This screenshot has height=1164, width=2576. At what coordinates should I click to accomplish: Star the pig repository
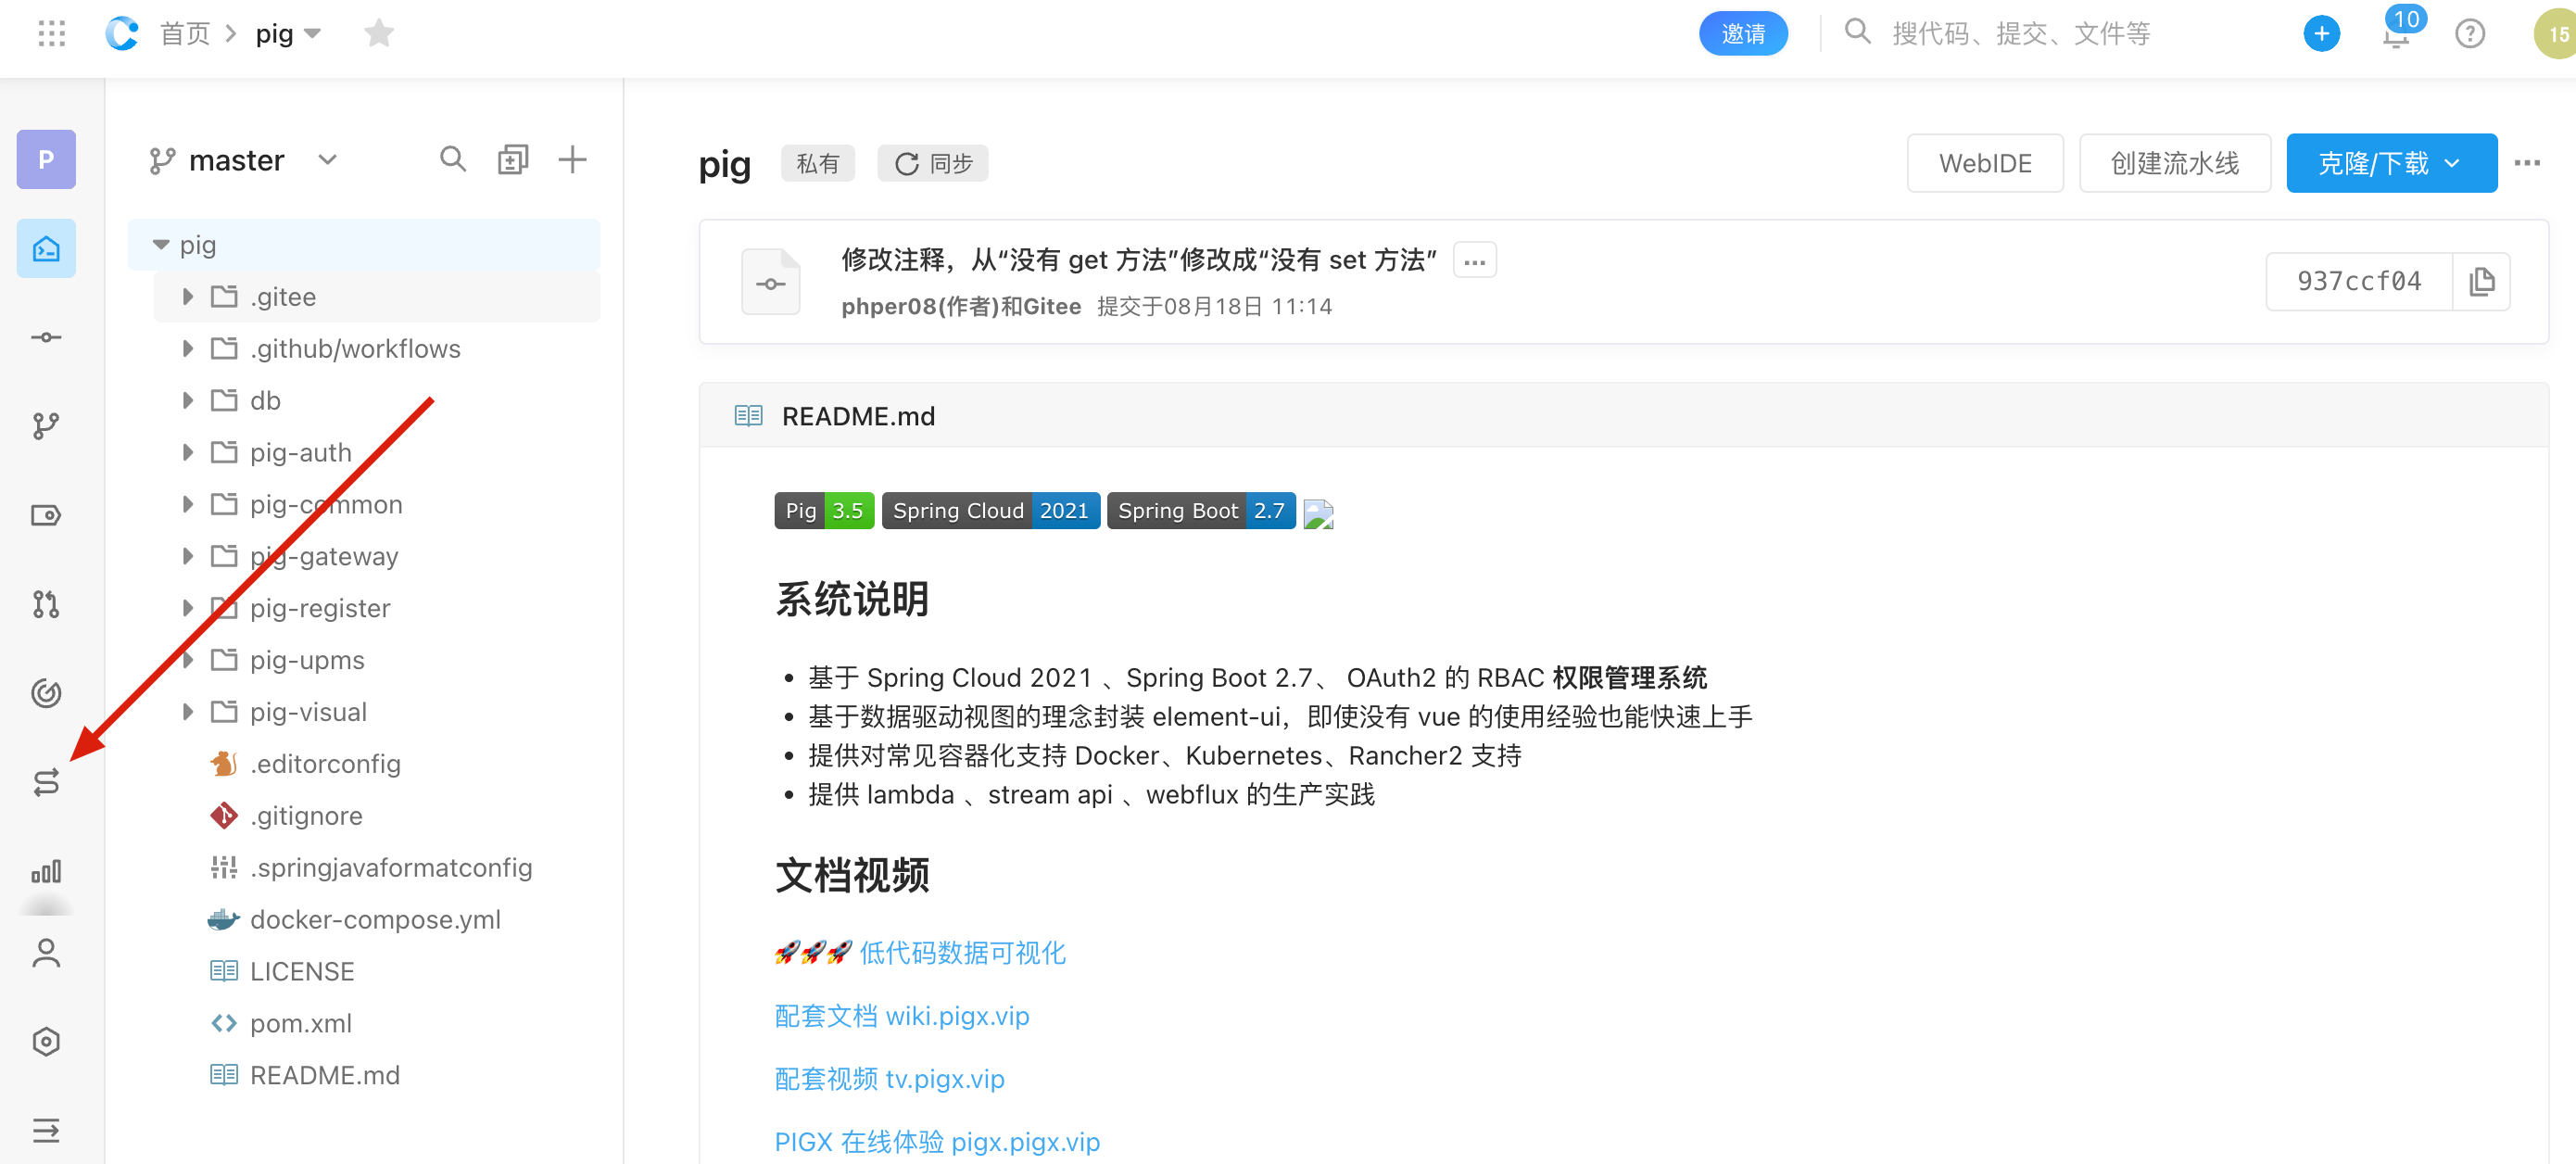[x=379, y=33]
